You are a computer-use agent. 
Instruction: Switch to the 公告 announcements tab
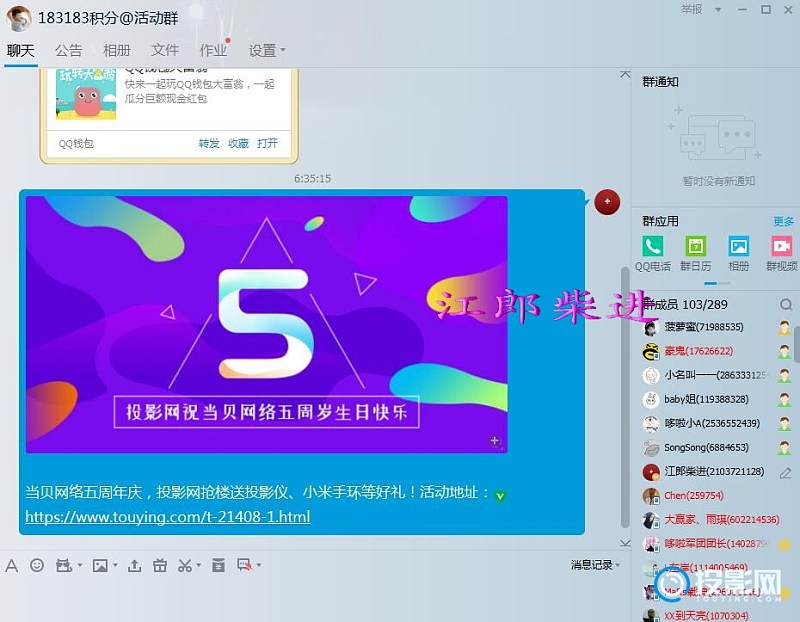[69, 50]
